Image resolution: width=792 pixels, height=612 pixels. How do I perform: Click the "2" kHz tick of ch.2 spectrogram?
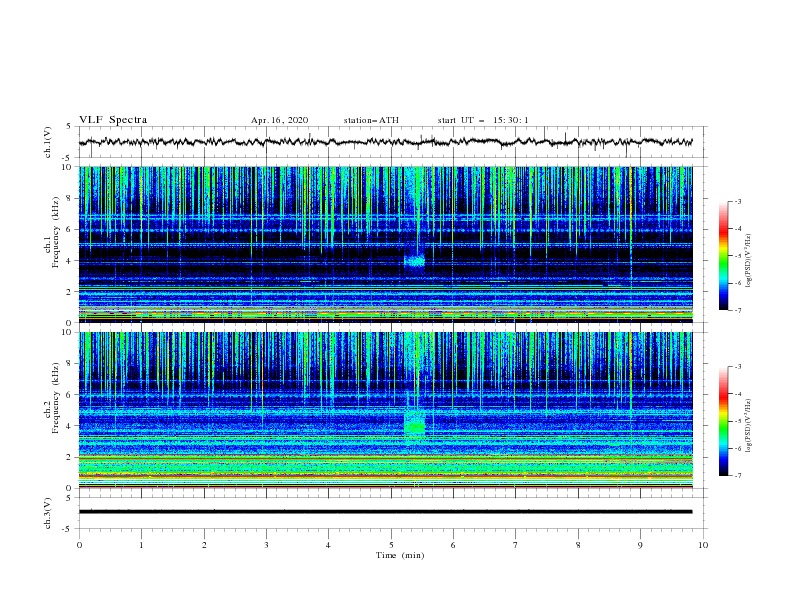click(x=70, y=457)
